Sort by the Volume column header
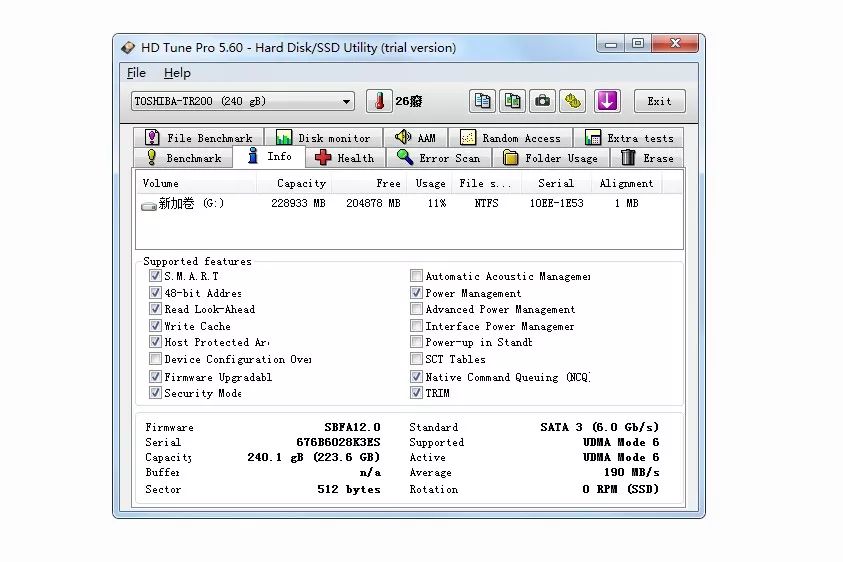843x562 pixels. [196, 183]
